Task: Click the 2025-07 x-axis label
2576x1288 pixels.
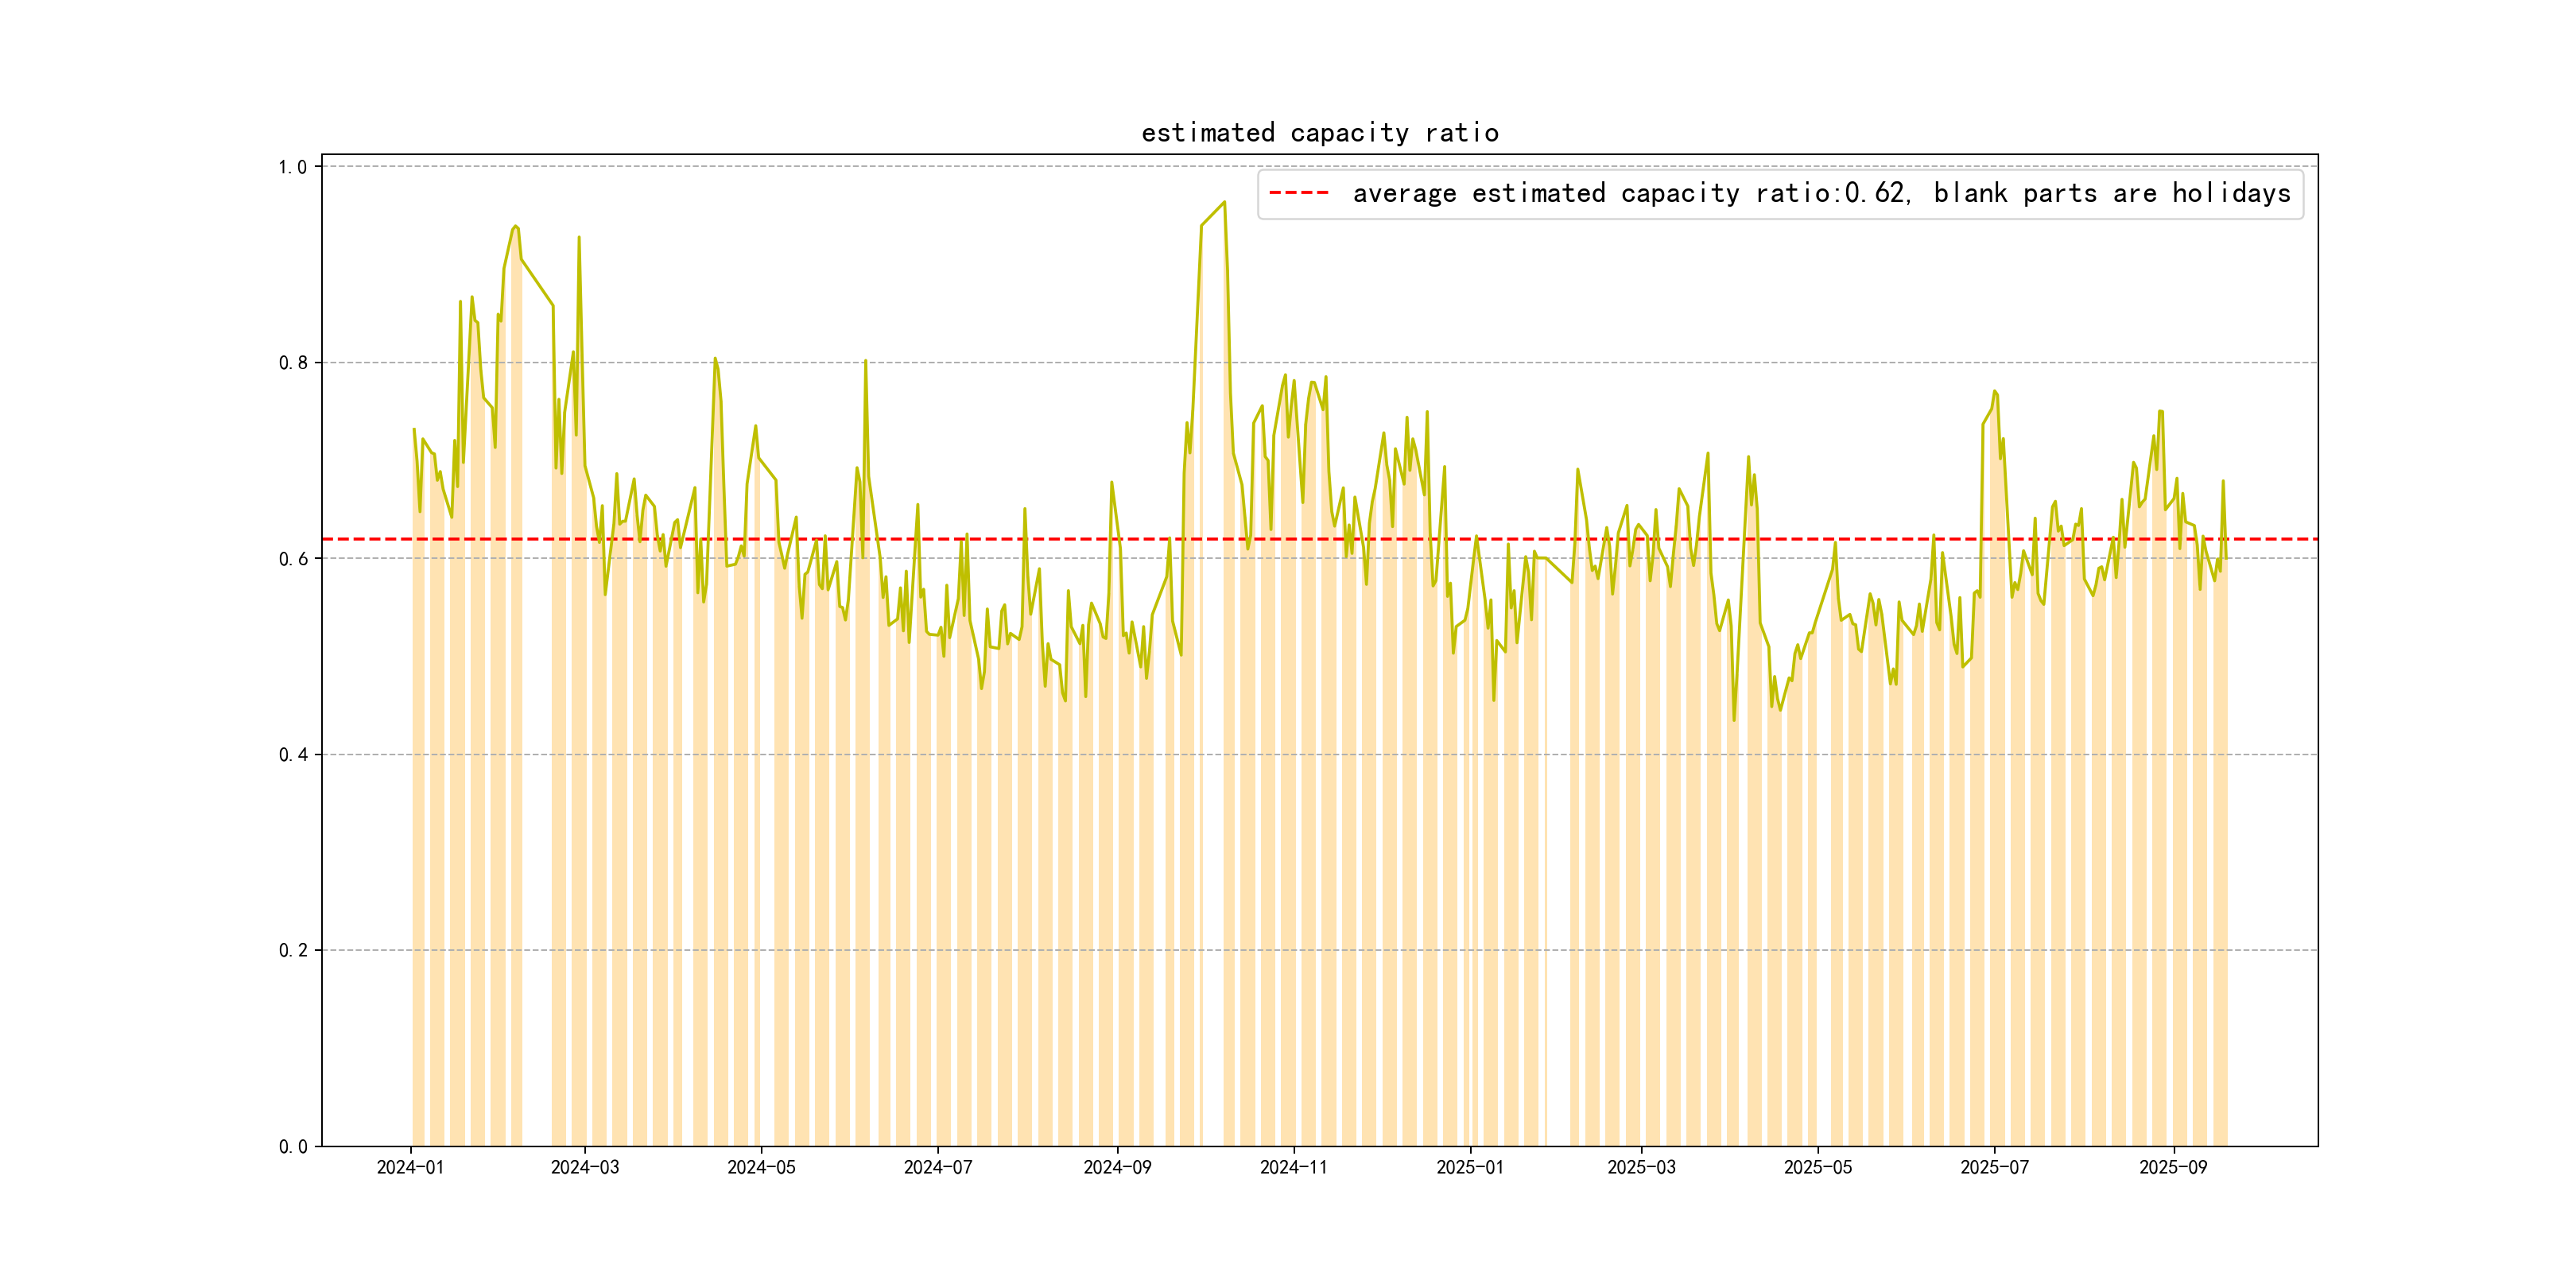Action: [1994, 1168]
